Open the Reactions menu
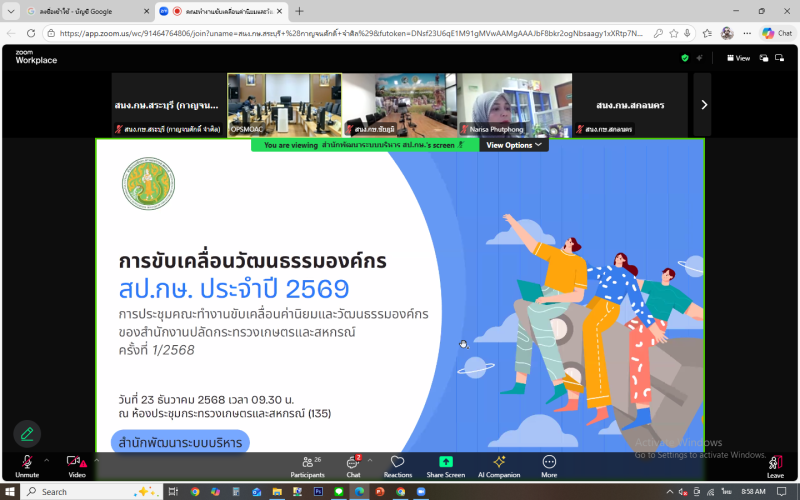Screen dimensions: 800x500 click(397, 465)
